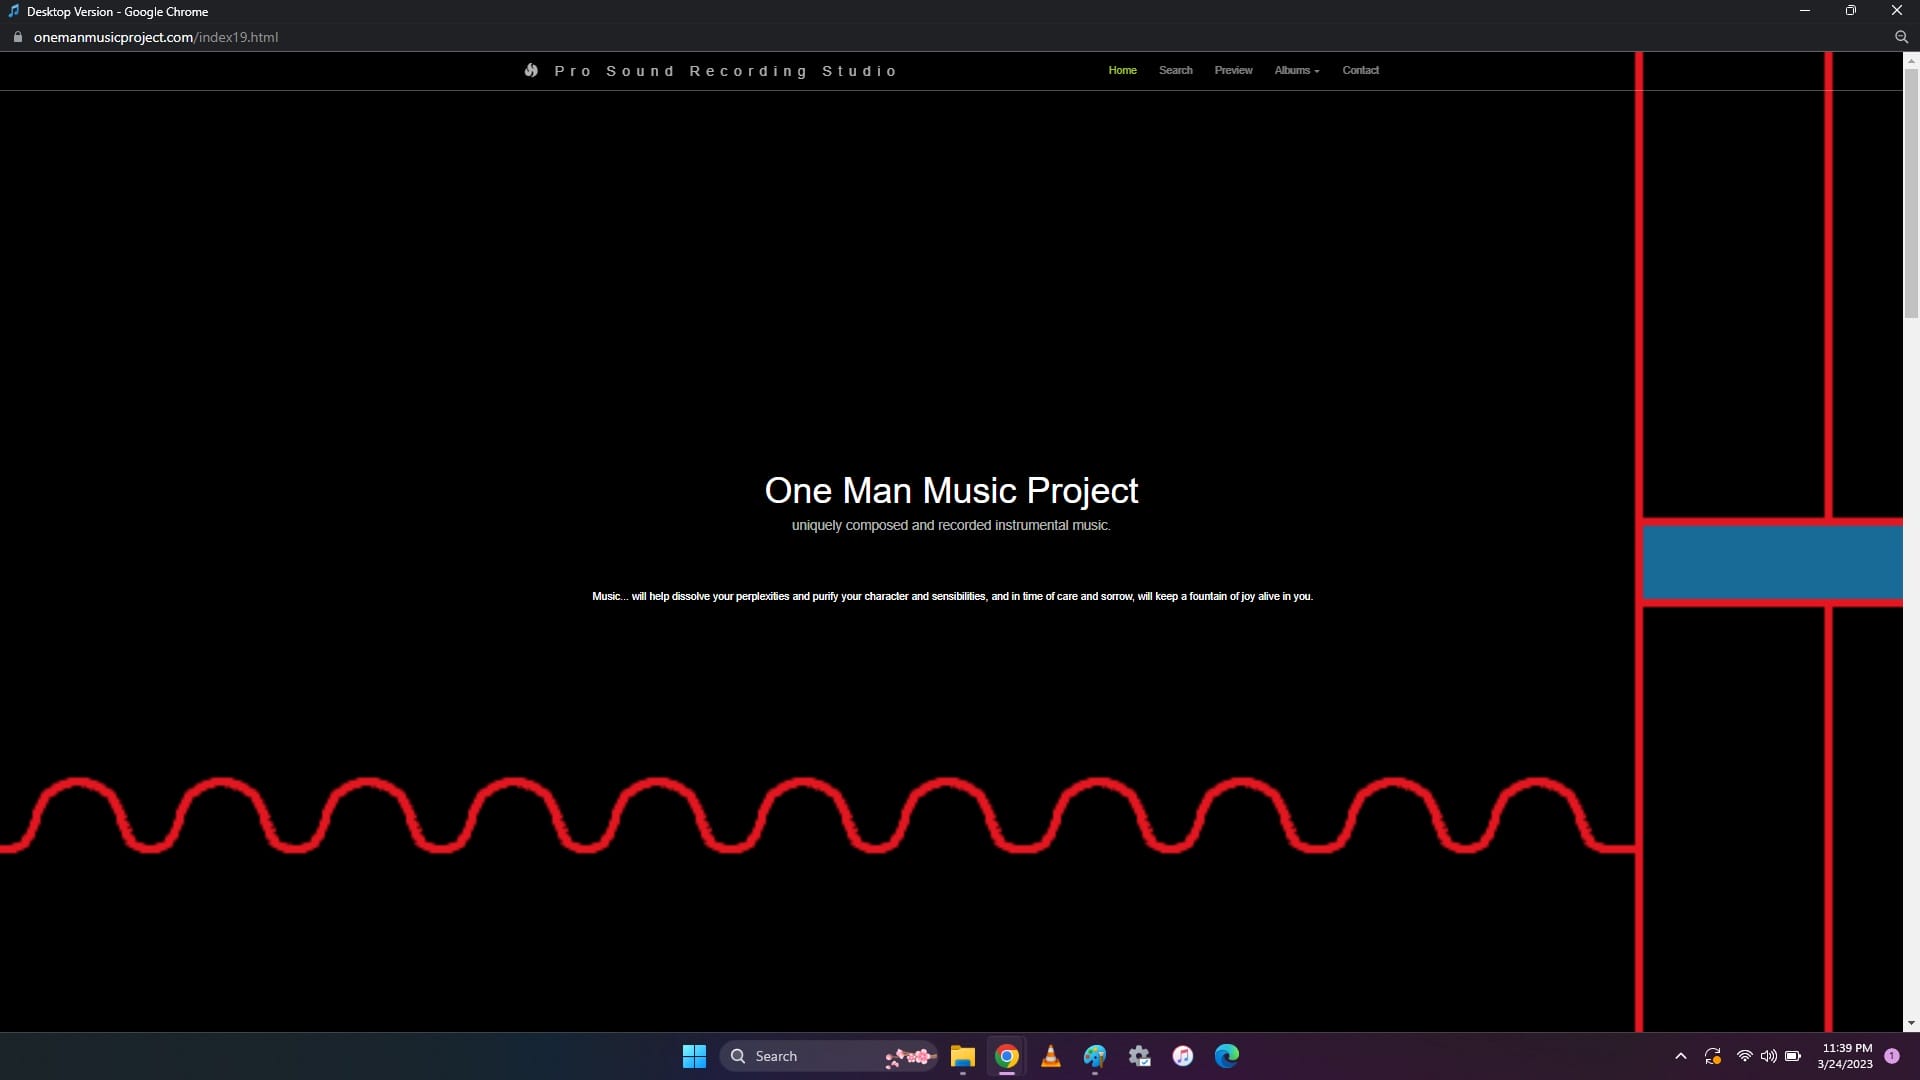Click the Contact link

point(1360,70)
